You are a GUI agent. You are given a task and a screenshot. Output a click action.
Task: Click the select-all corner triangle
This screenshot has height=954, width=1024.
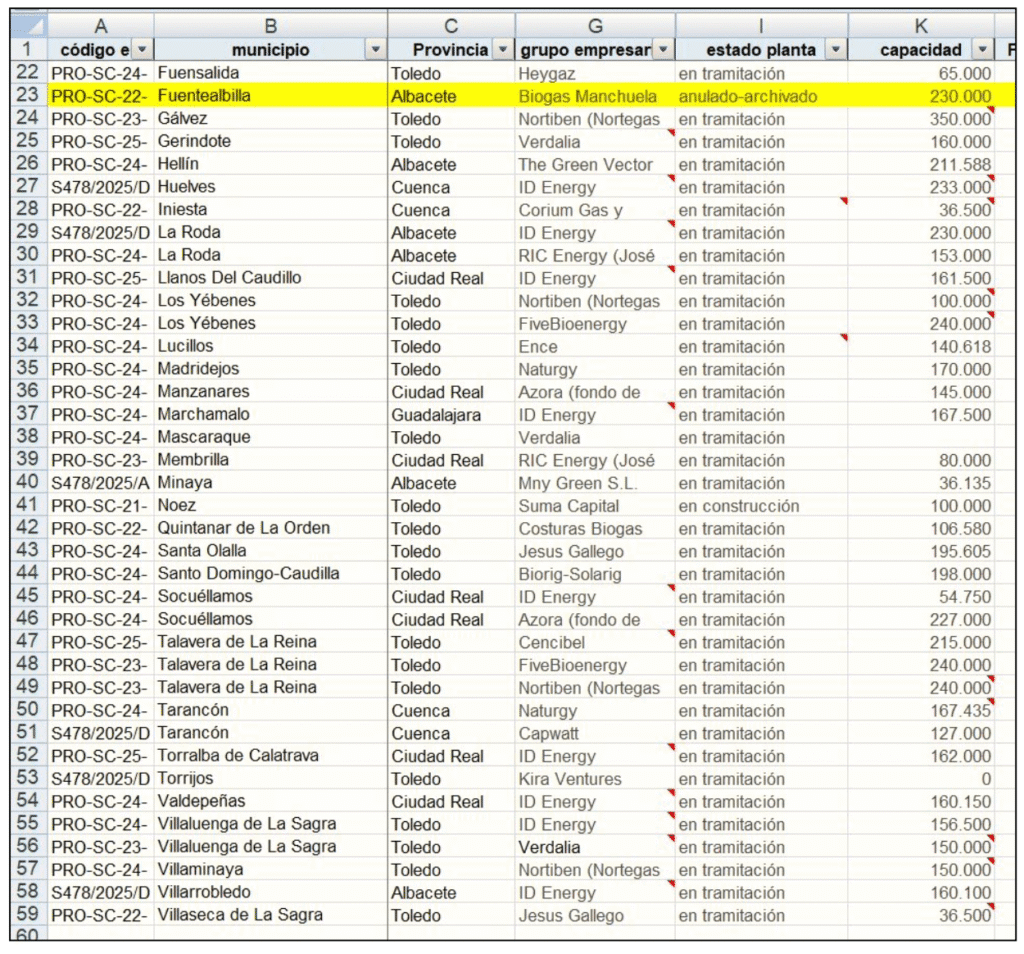click(30, 25)
